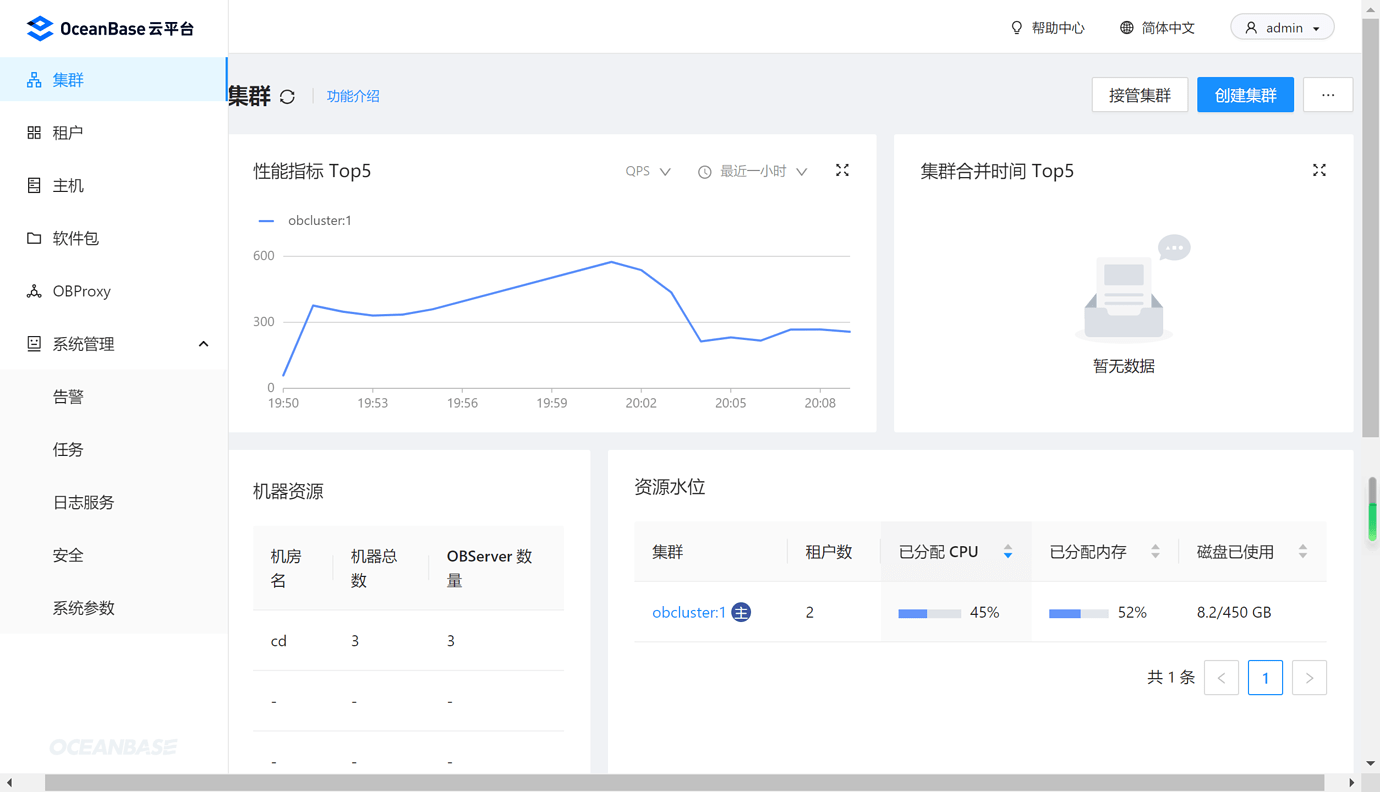Select the 租户 sidebar icon
Viewport: 1380px width, 792px height.
pyautogui.click(x=67, y=132)
